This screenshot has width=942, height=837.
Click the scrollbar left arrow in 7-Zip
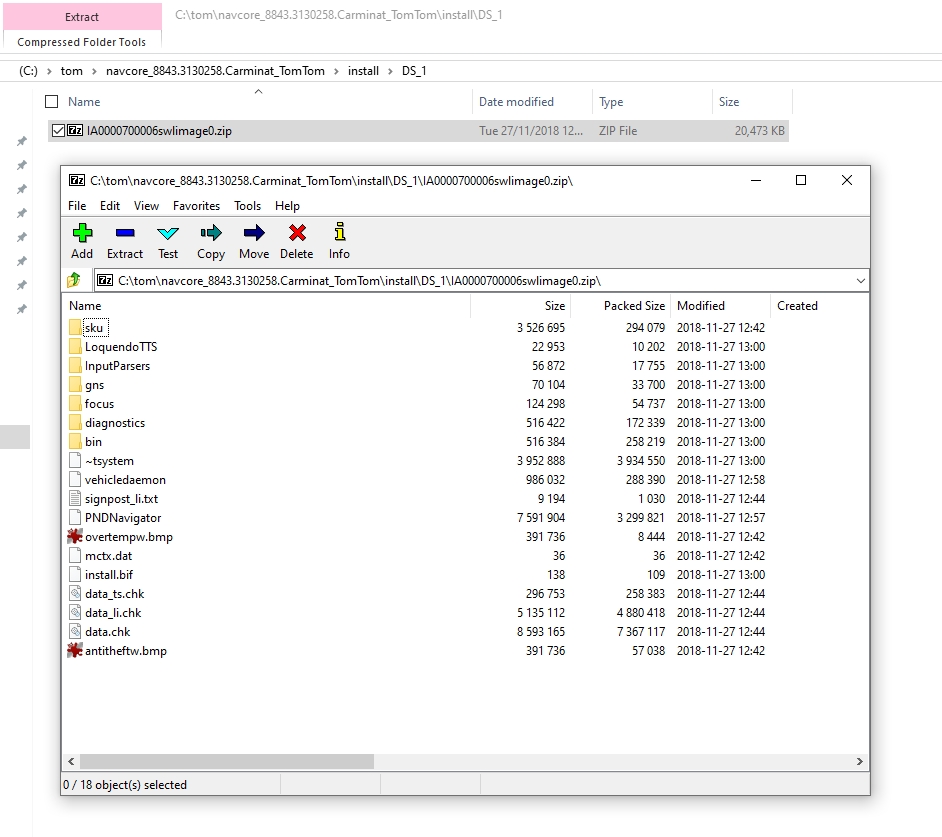click(x=71, y=761)
